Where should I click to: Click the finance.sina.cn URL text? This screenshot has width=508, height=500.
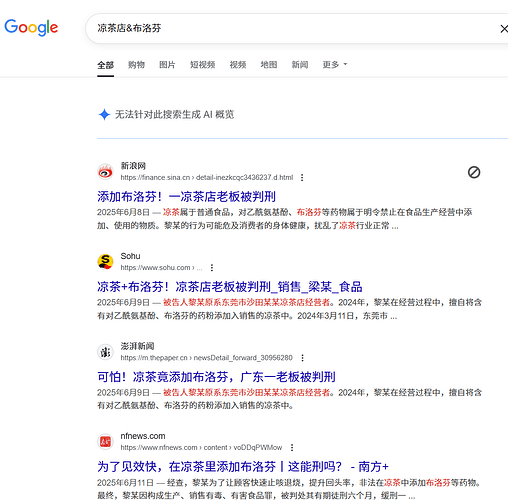207,178
